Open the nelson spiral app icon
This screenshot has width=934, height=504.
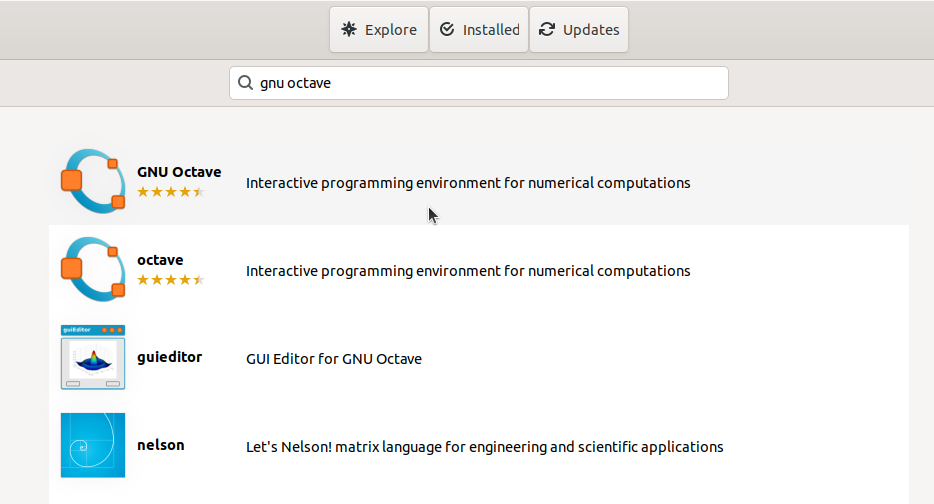(93, 446)
